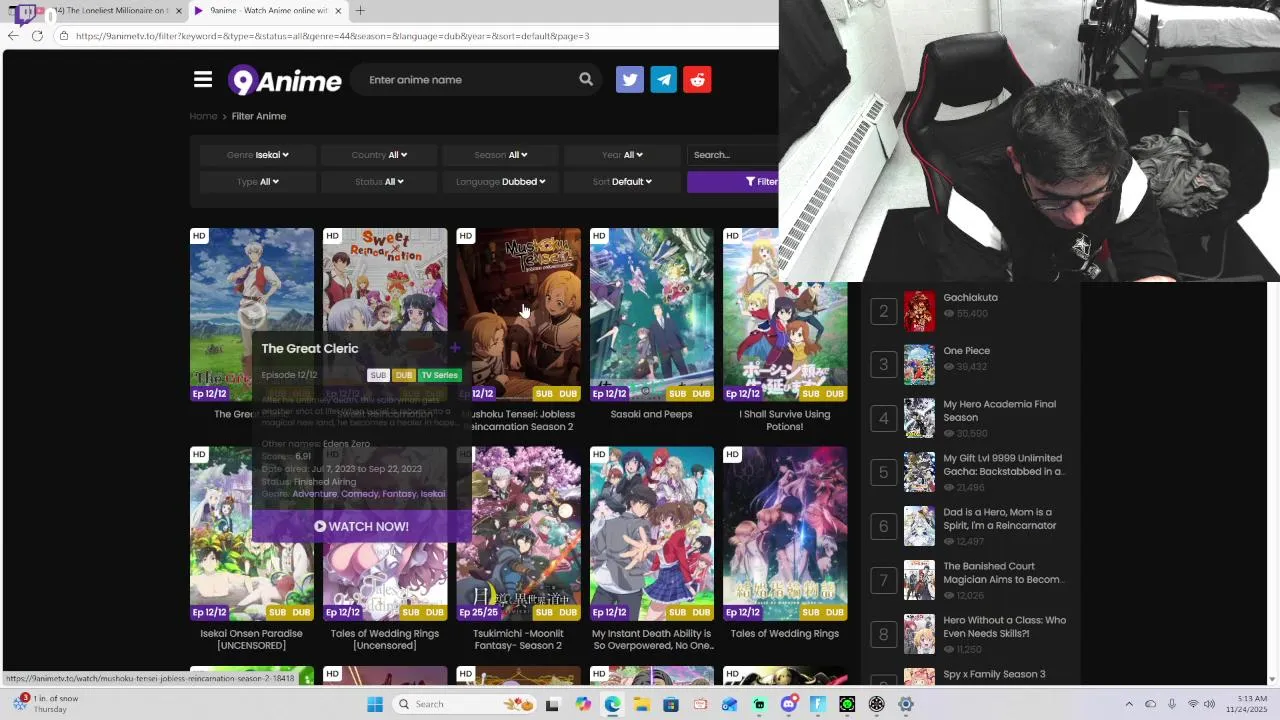
Task: Go back using the browser back arrow
Action: pos(13,36)
